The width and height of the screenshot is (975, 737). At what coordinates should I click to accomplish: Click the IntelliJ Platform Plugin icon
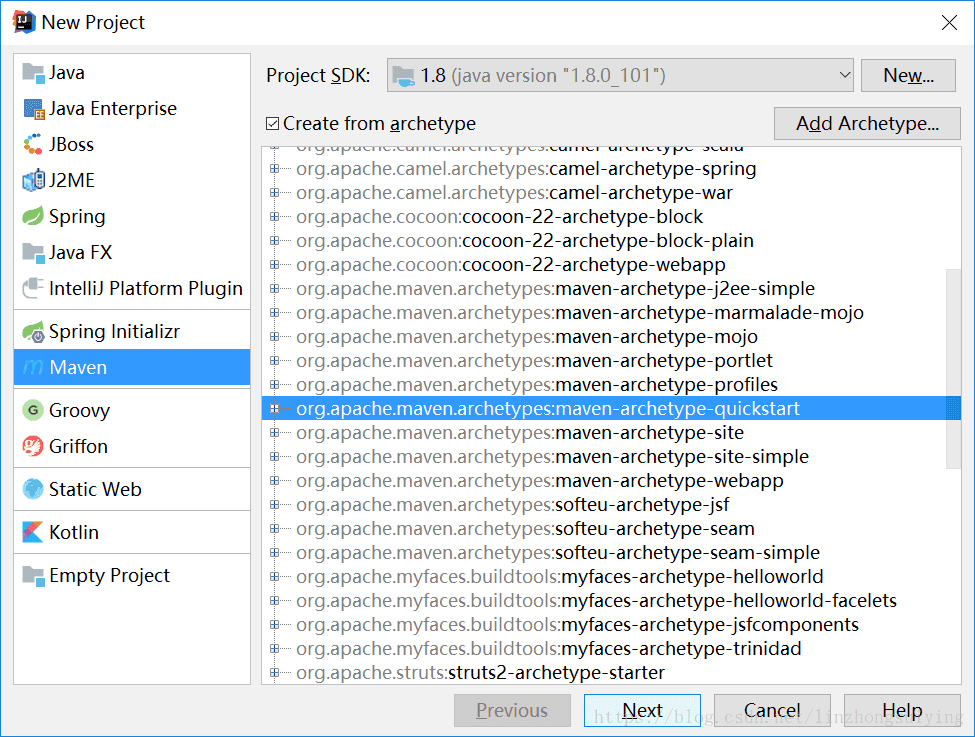click(33, 288)
